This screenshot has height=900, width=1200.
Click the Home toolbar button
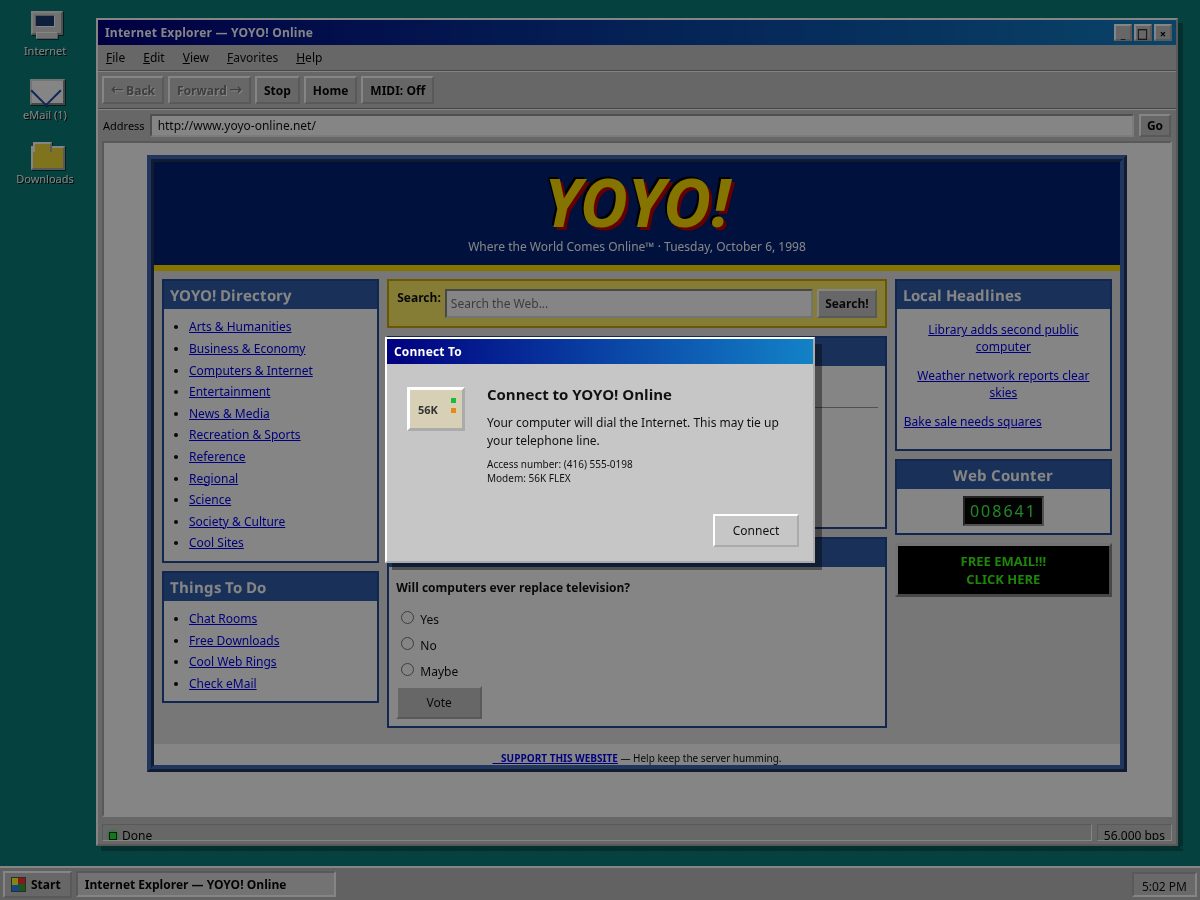tap(330, 90)
